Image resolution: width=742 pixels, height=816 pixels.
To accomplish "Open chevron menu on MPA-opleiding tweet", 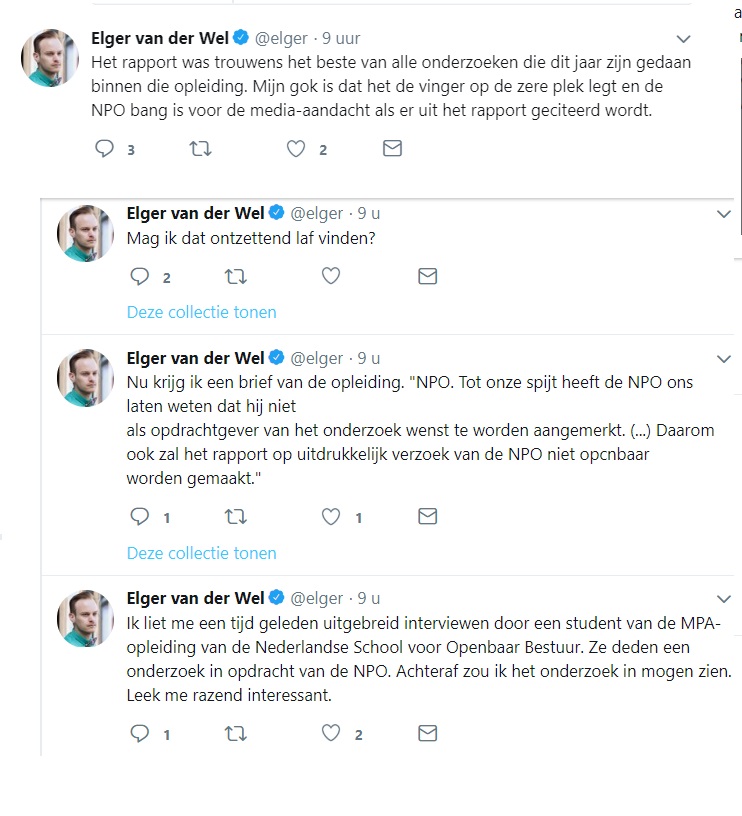I will (724, 599).
